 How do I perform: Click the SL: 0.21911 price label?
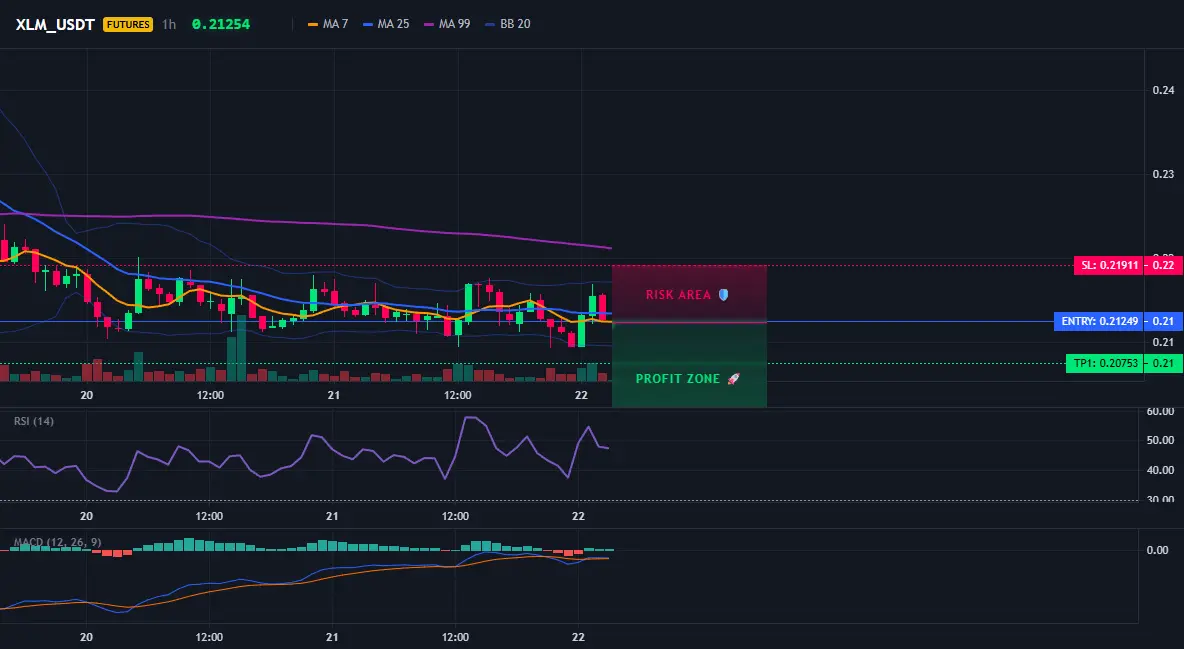(1109, 265)
